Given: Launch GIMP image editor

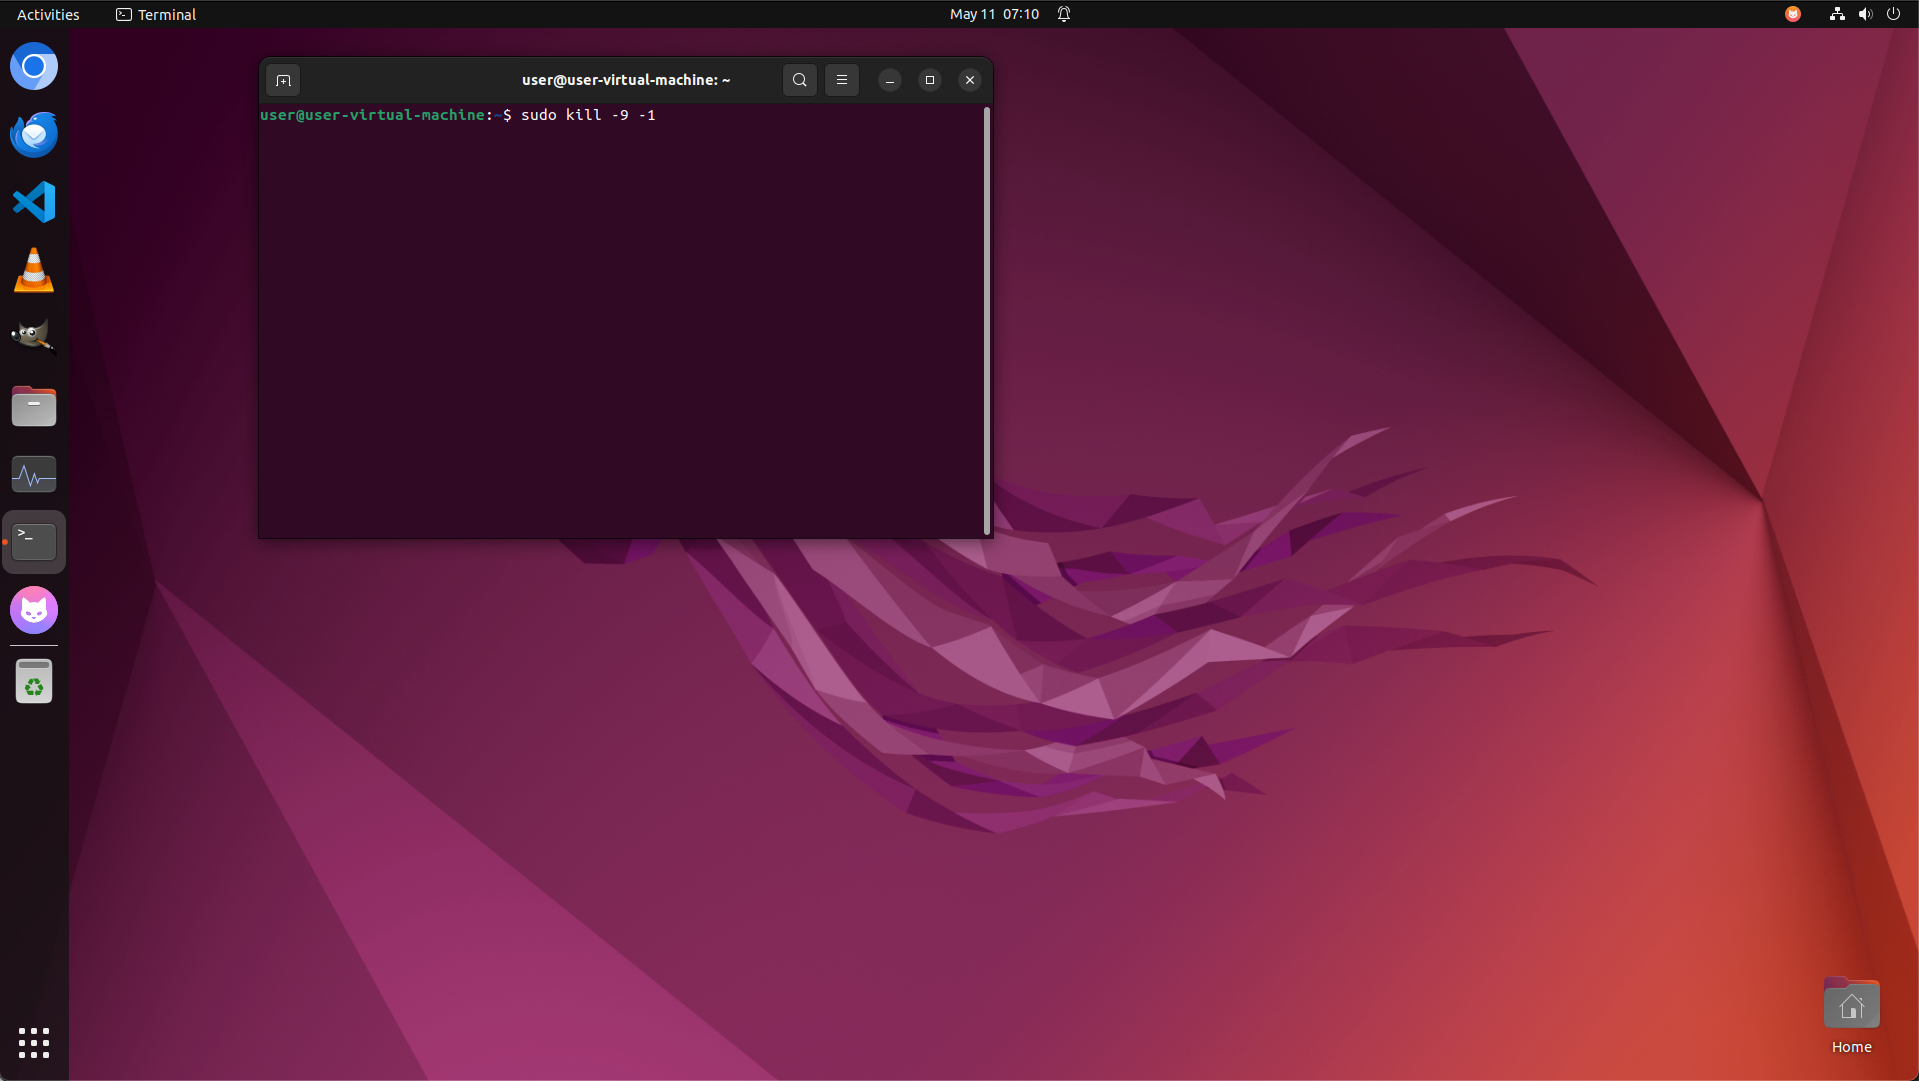Looking at the screenshot, I should 34,337.
